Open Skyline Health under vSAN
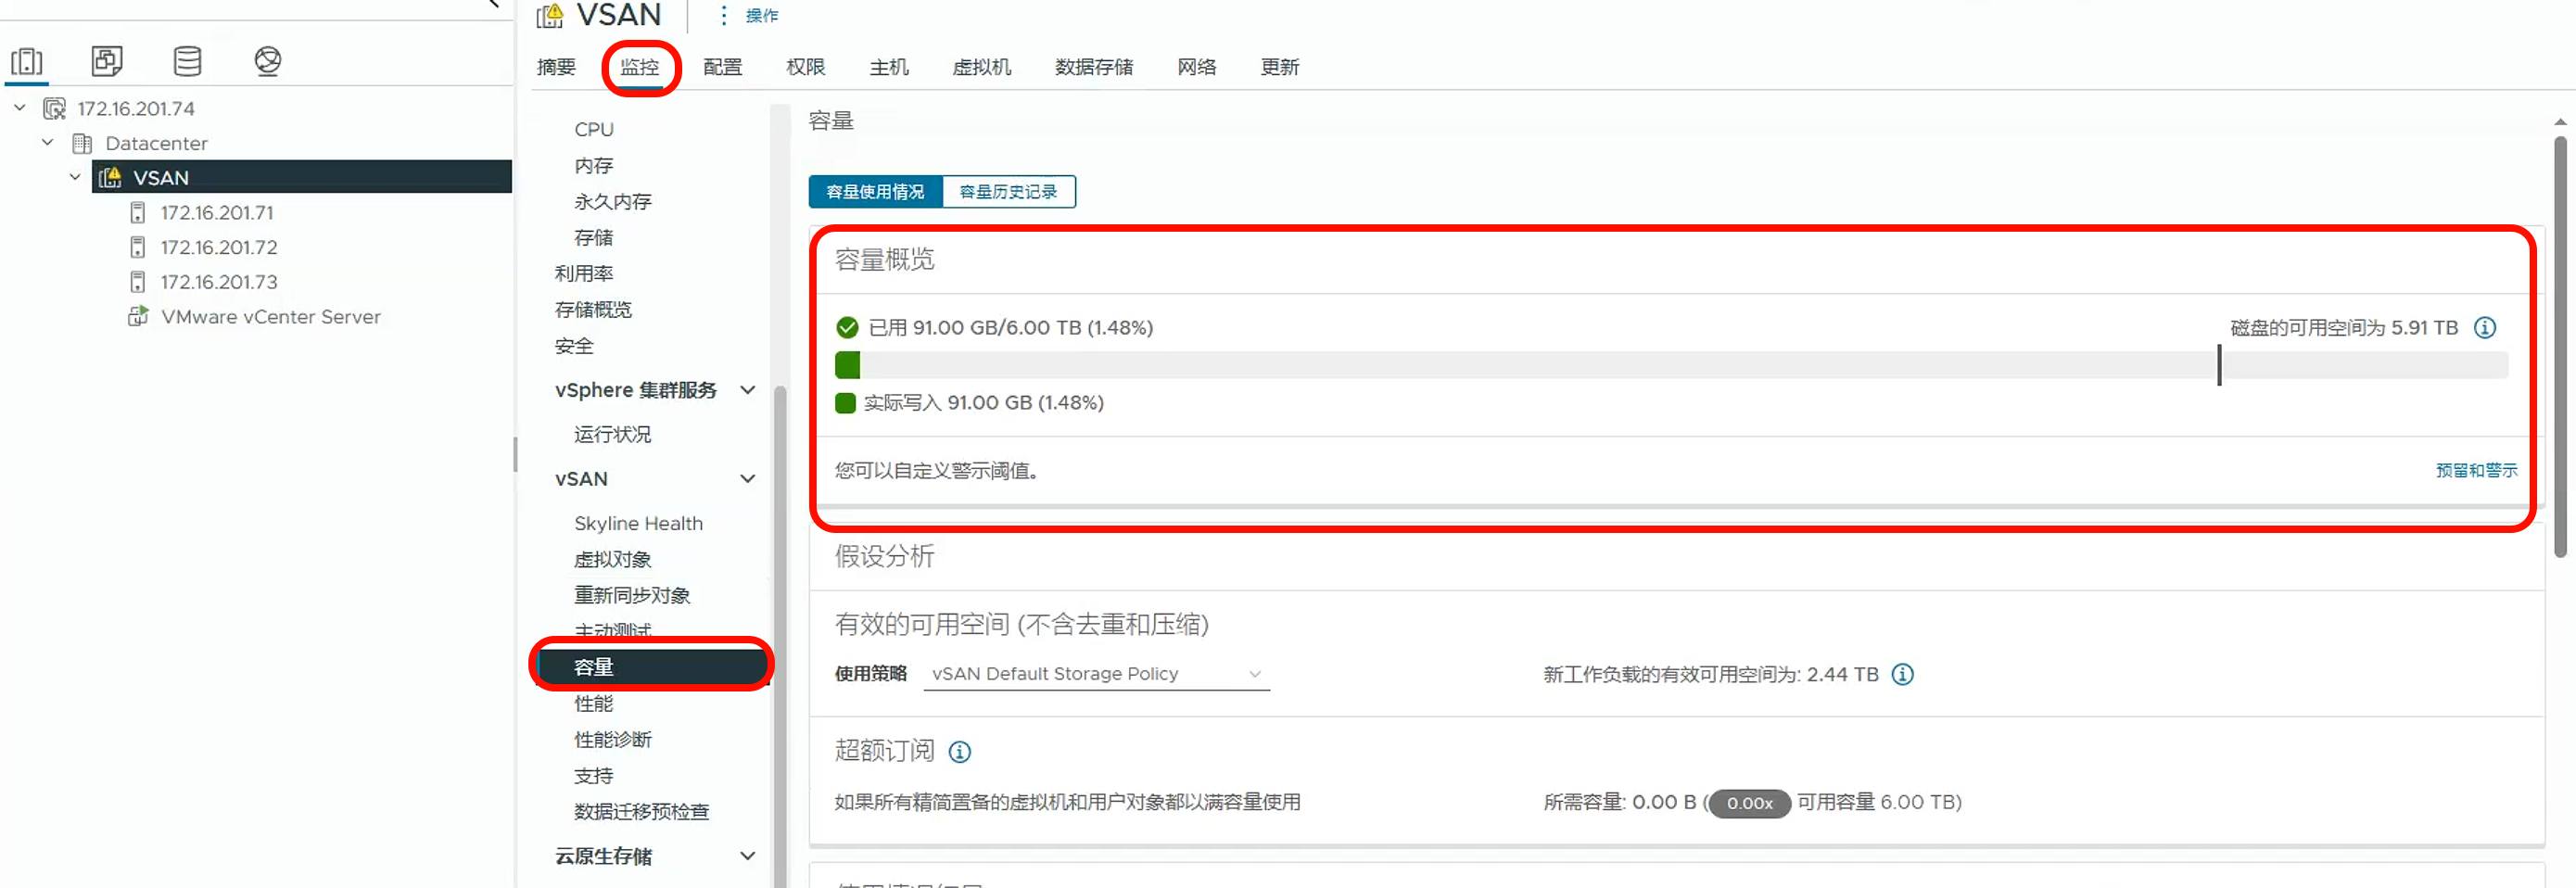2576x888 pixels. point(638,523)
